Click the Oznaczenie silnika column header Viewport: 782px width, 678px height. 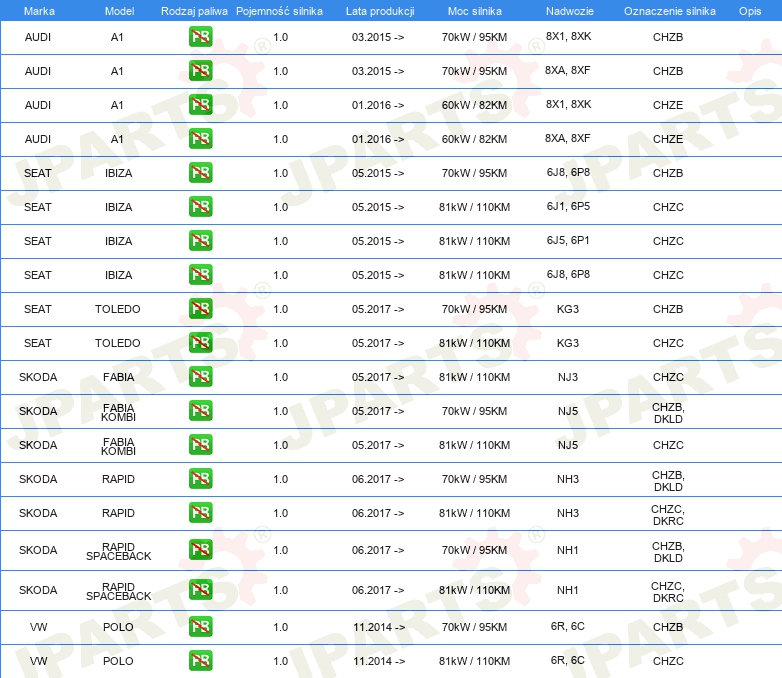pyautogui.click(x=669, y=10)
